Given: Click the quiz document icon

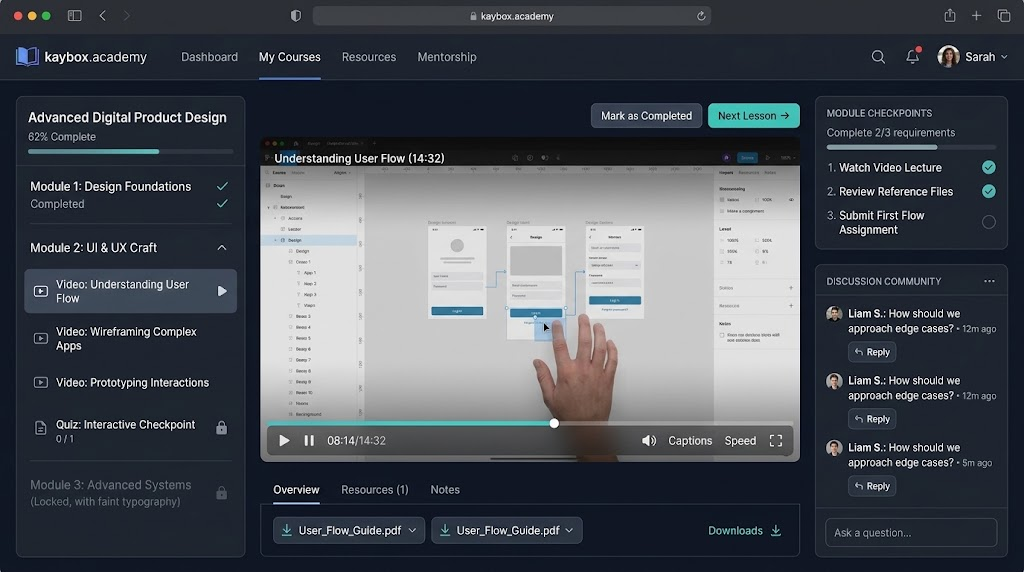Looking at the screenshot, I should 40,428.
